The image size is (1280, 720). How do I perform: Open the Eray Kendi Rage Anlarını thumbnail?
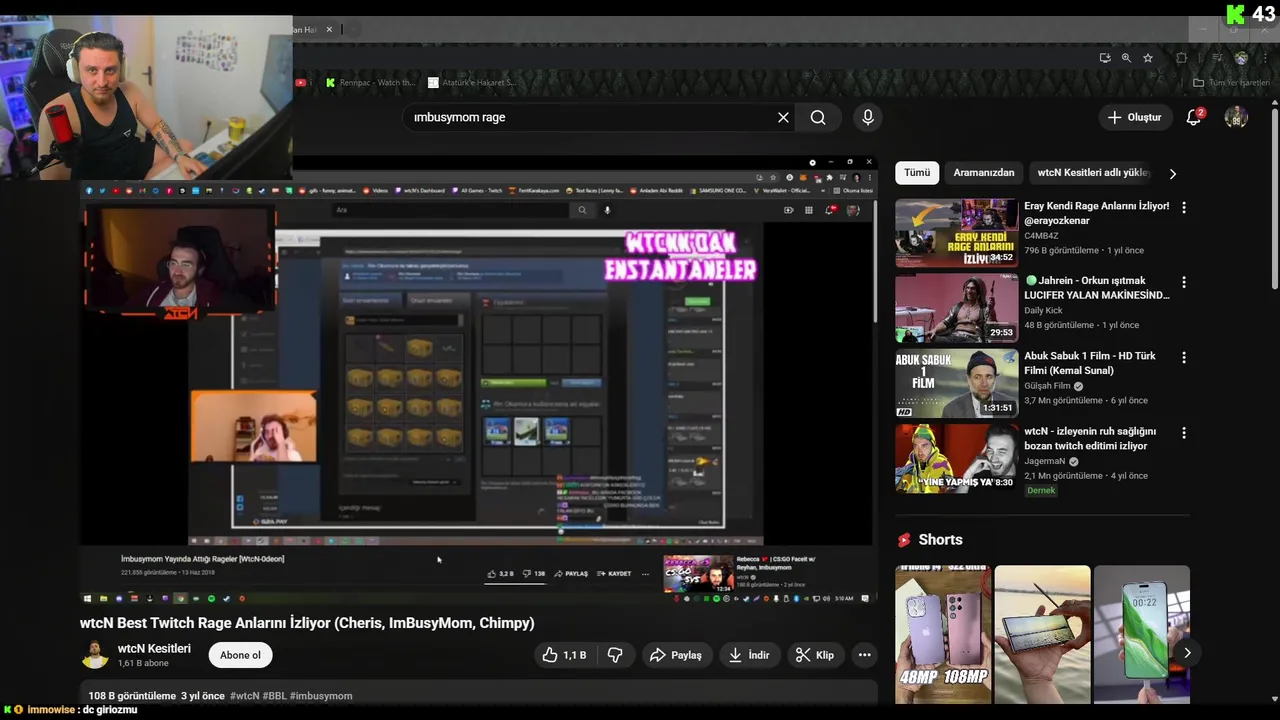957,233
